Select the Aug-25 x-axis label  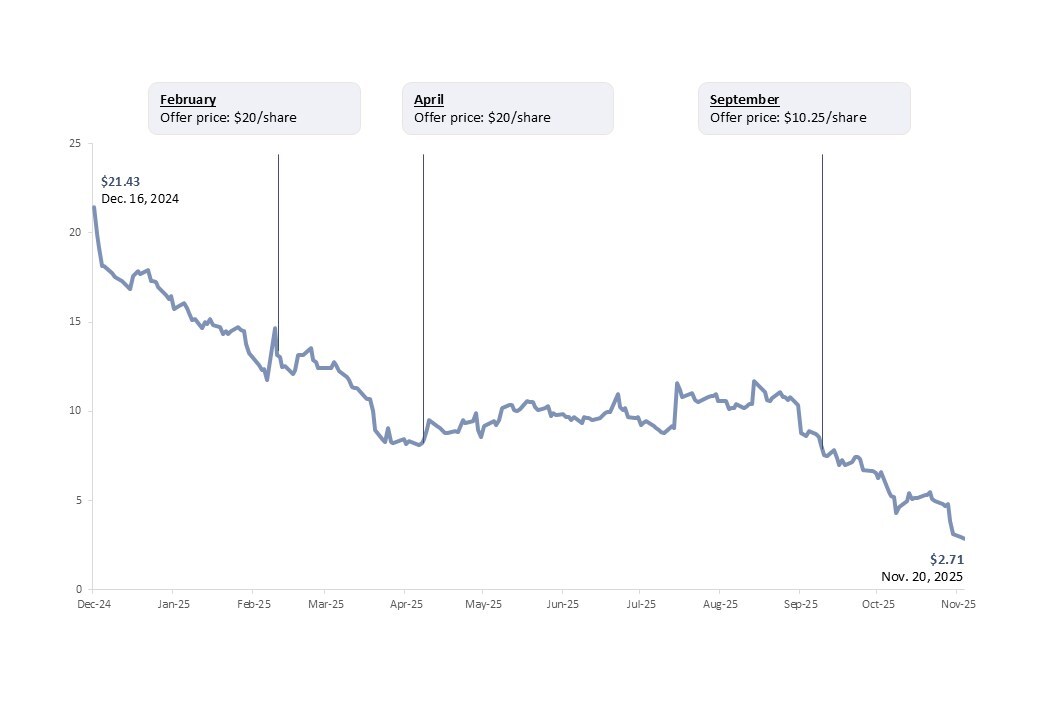[x=720, y=604]
